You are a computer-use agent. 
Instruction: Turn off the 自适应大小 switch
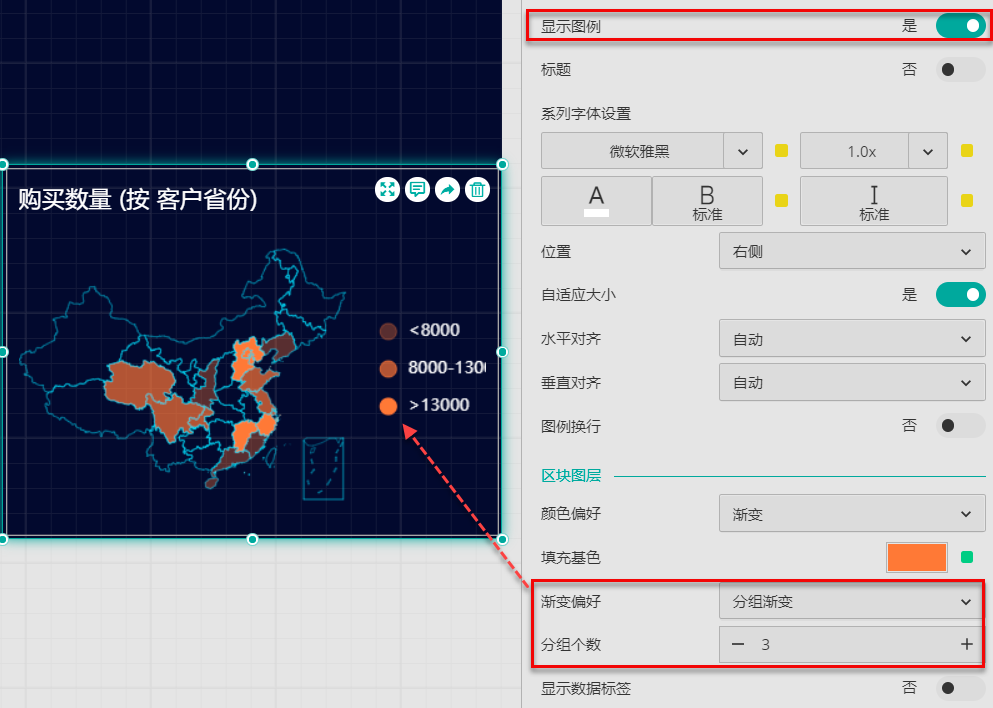tap(960, 295)
